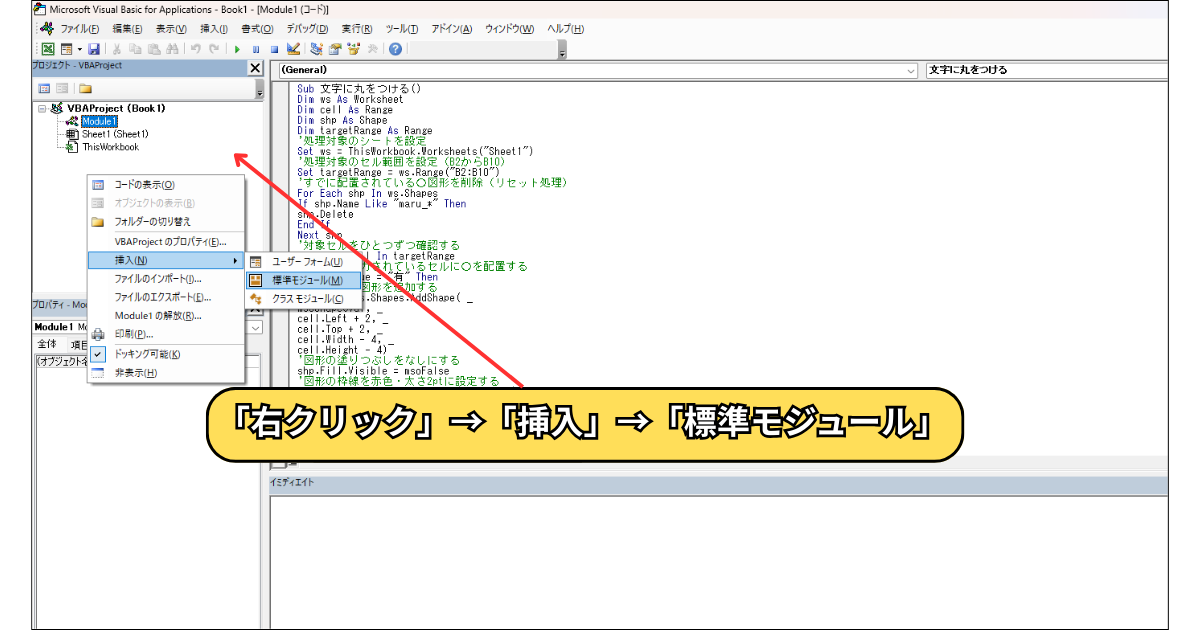The width and height of the screenshot is (1200, 630).
Task: Click the Excel view icon in toolbar
Action: [x=47, y=48]
